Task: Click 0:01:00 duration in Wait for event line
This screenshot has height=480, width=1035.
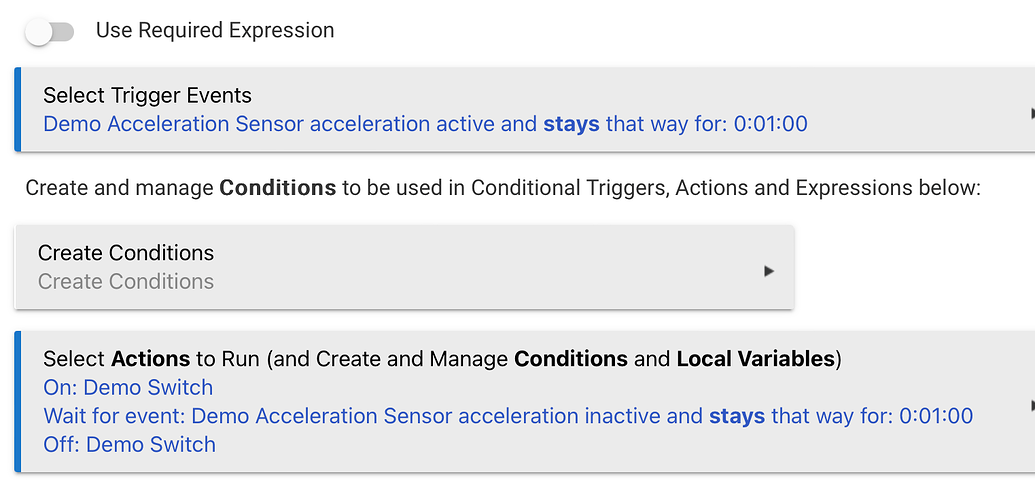Action: point(935,416)
